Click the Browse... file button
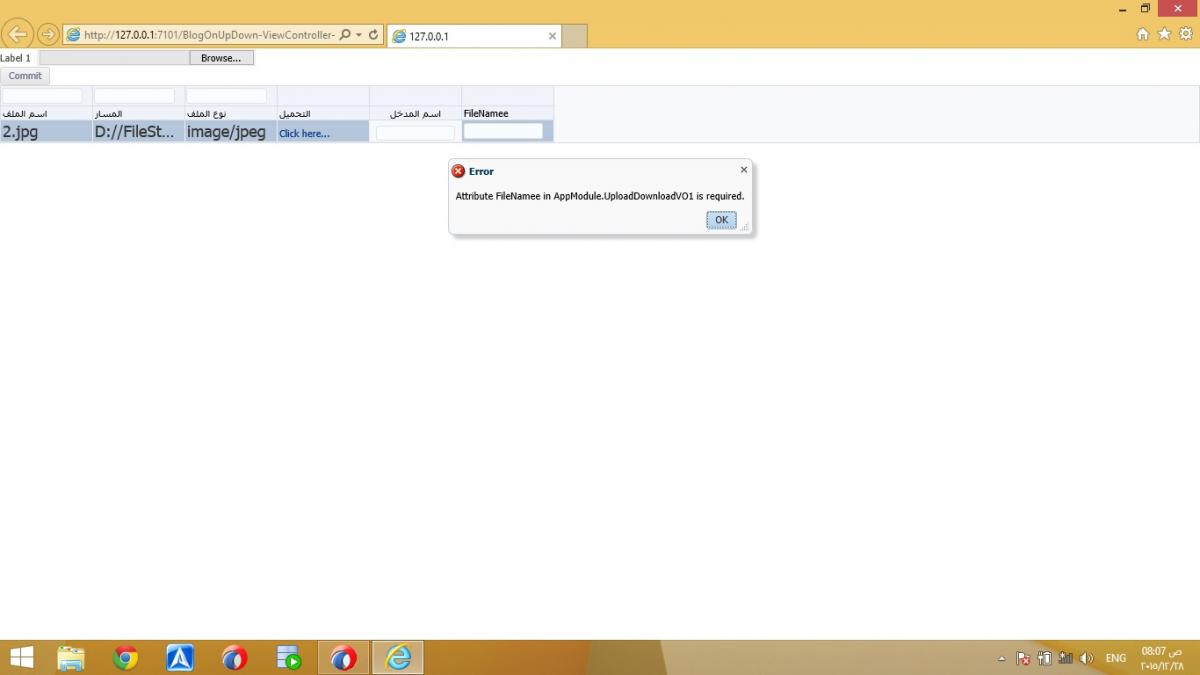This screenshot has width=1200, height=675. (221, 58)
